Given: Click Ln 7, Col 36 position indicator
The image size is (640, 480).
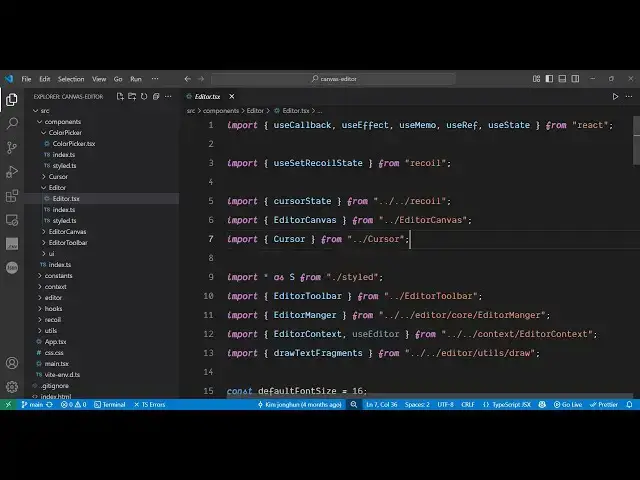Looking at the screenshot, I should click(x=382, y=404).
